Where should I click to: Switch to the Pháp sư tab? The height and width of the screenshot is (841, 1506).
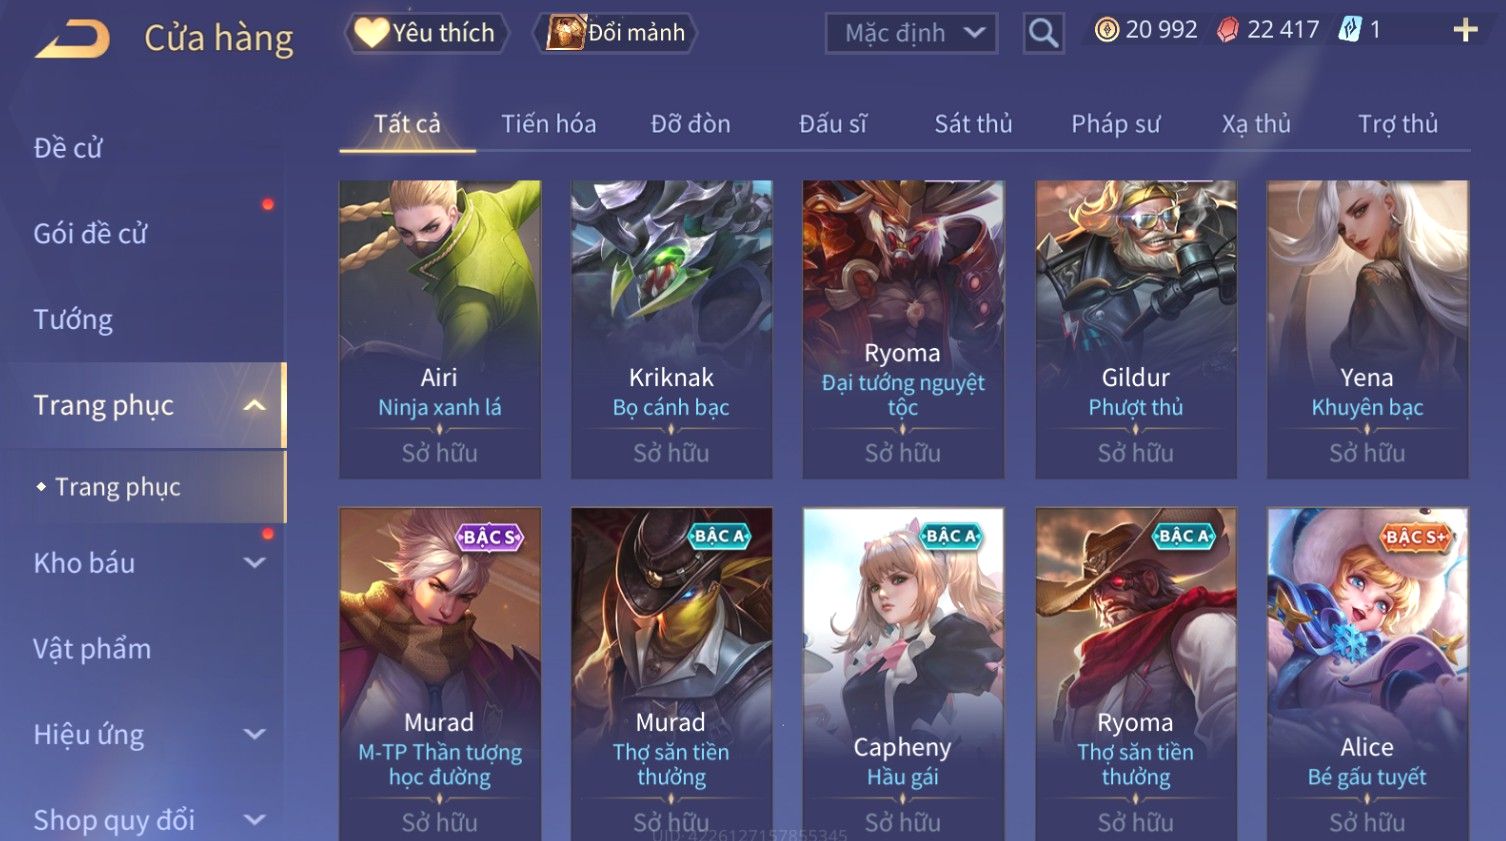coord(1115,124)
